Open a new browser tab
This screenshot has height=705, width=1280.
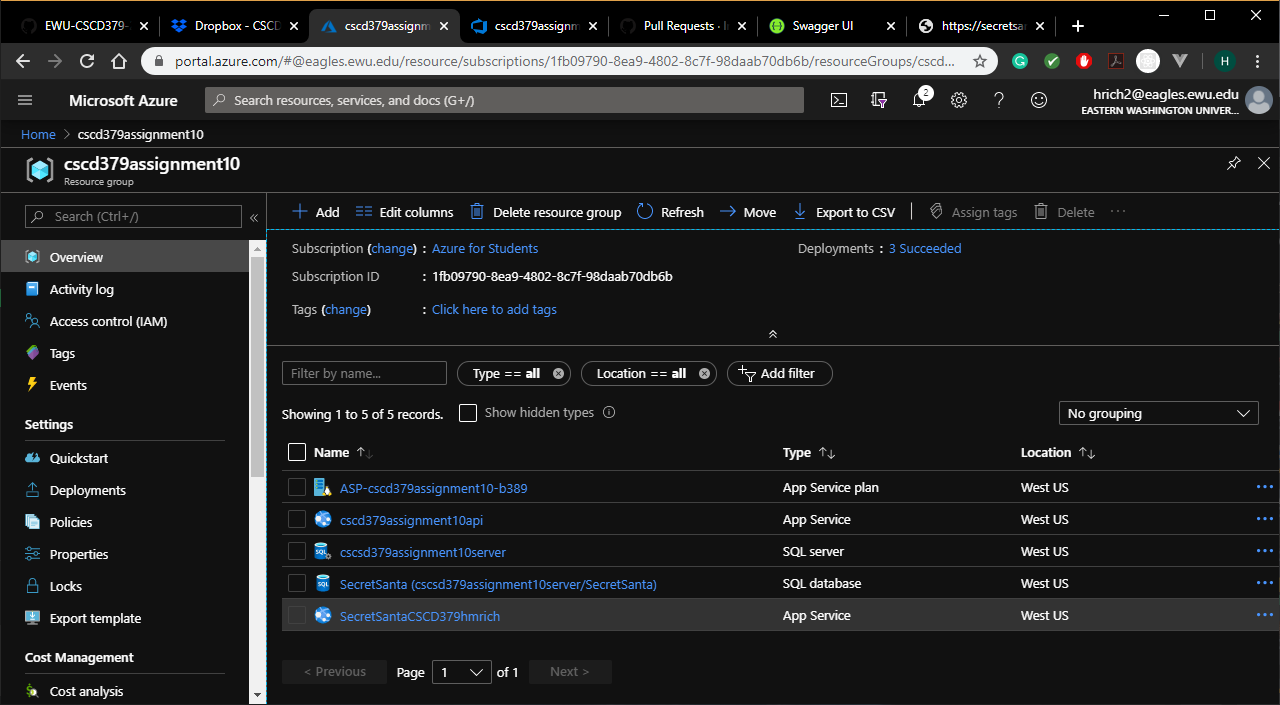click(x=1077, y=26)
